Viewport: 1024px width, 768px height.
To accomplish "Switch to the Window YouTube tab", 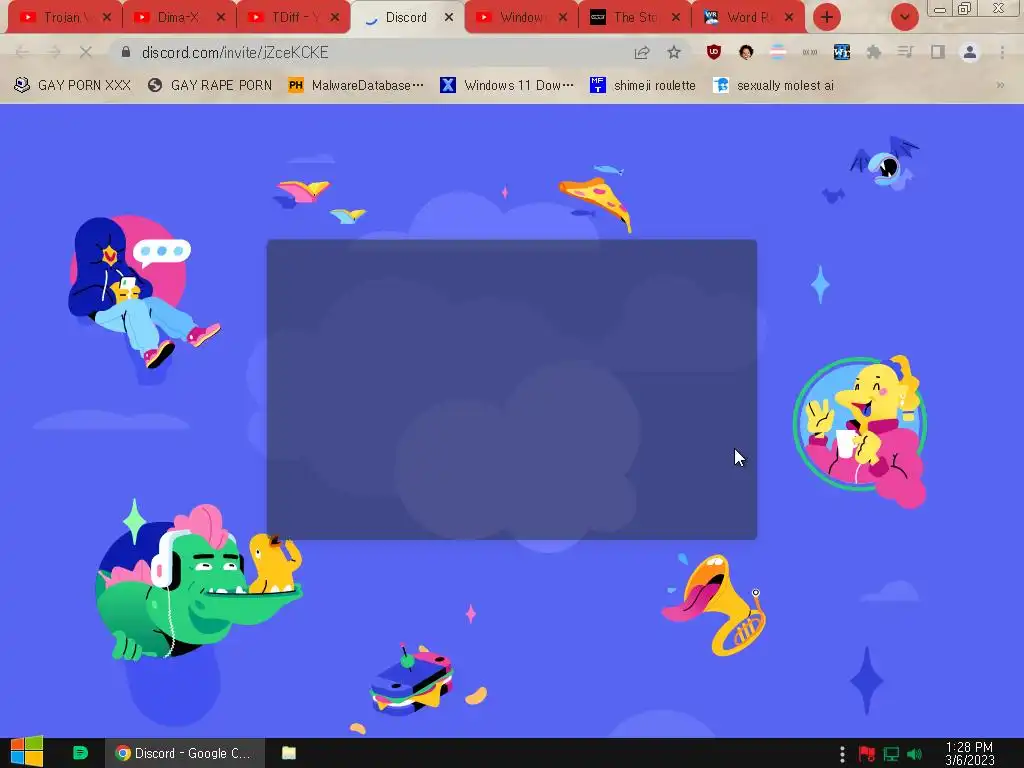I will point(520,17).
